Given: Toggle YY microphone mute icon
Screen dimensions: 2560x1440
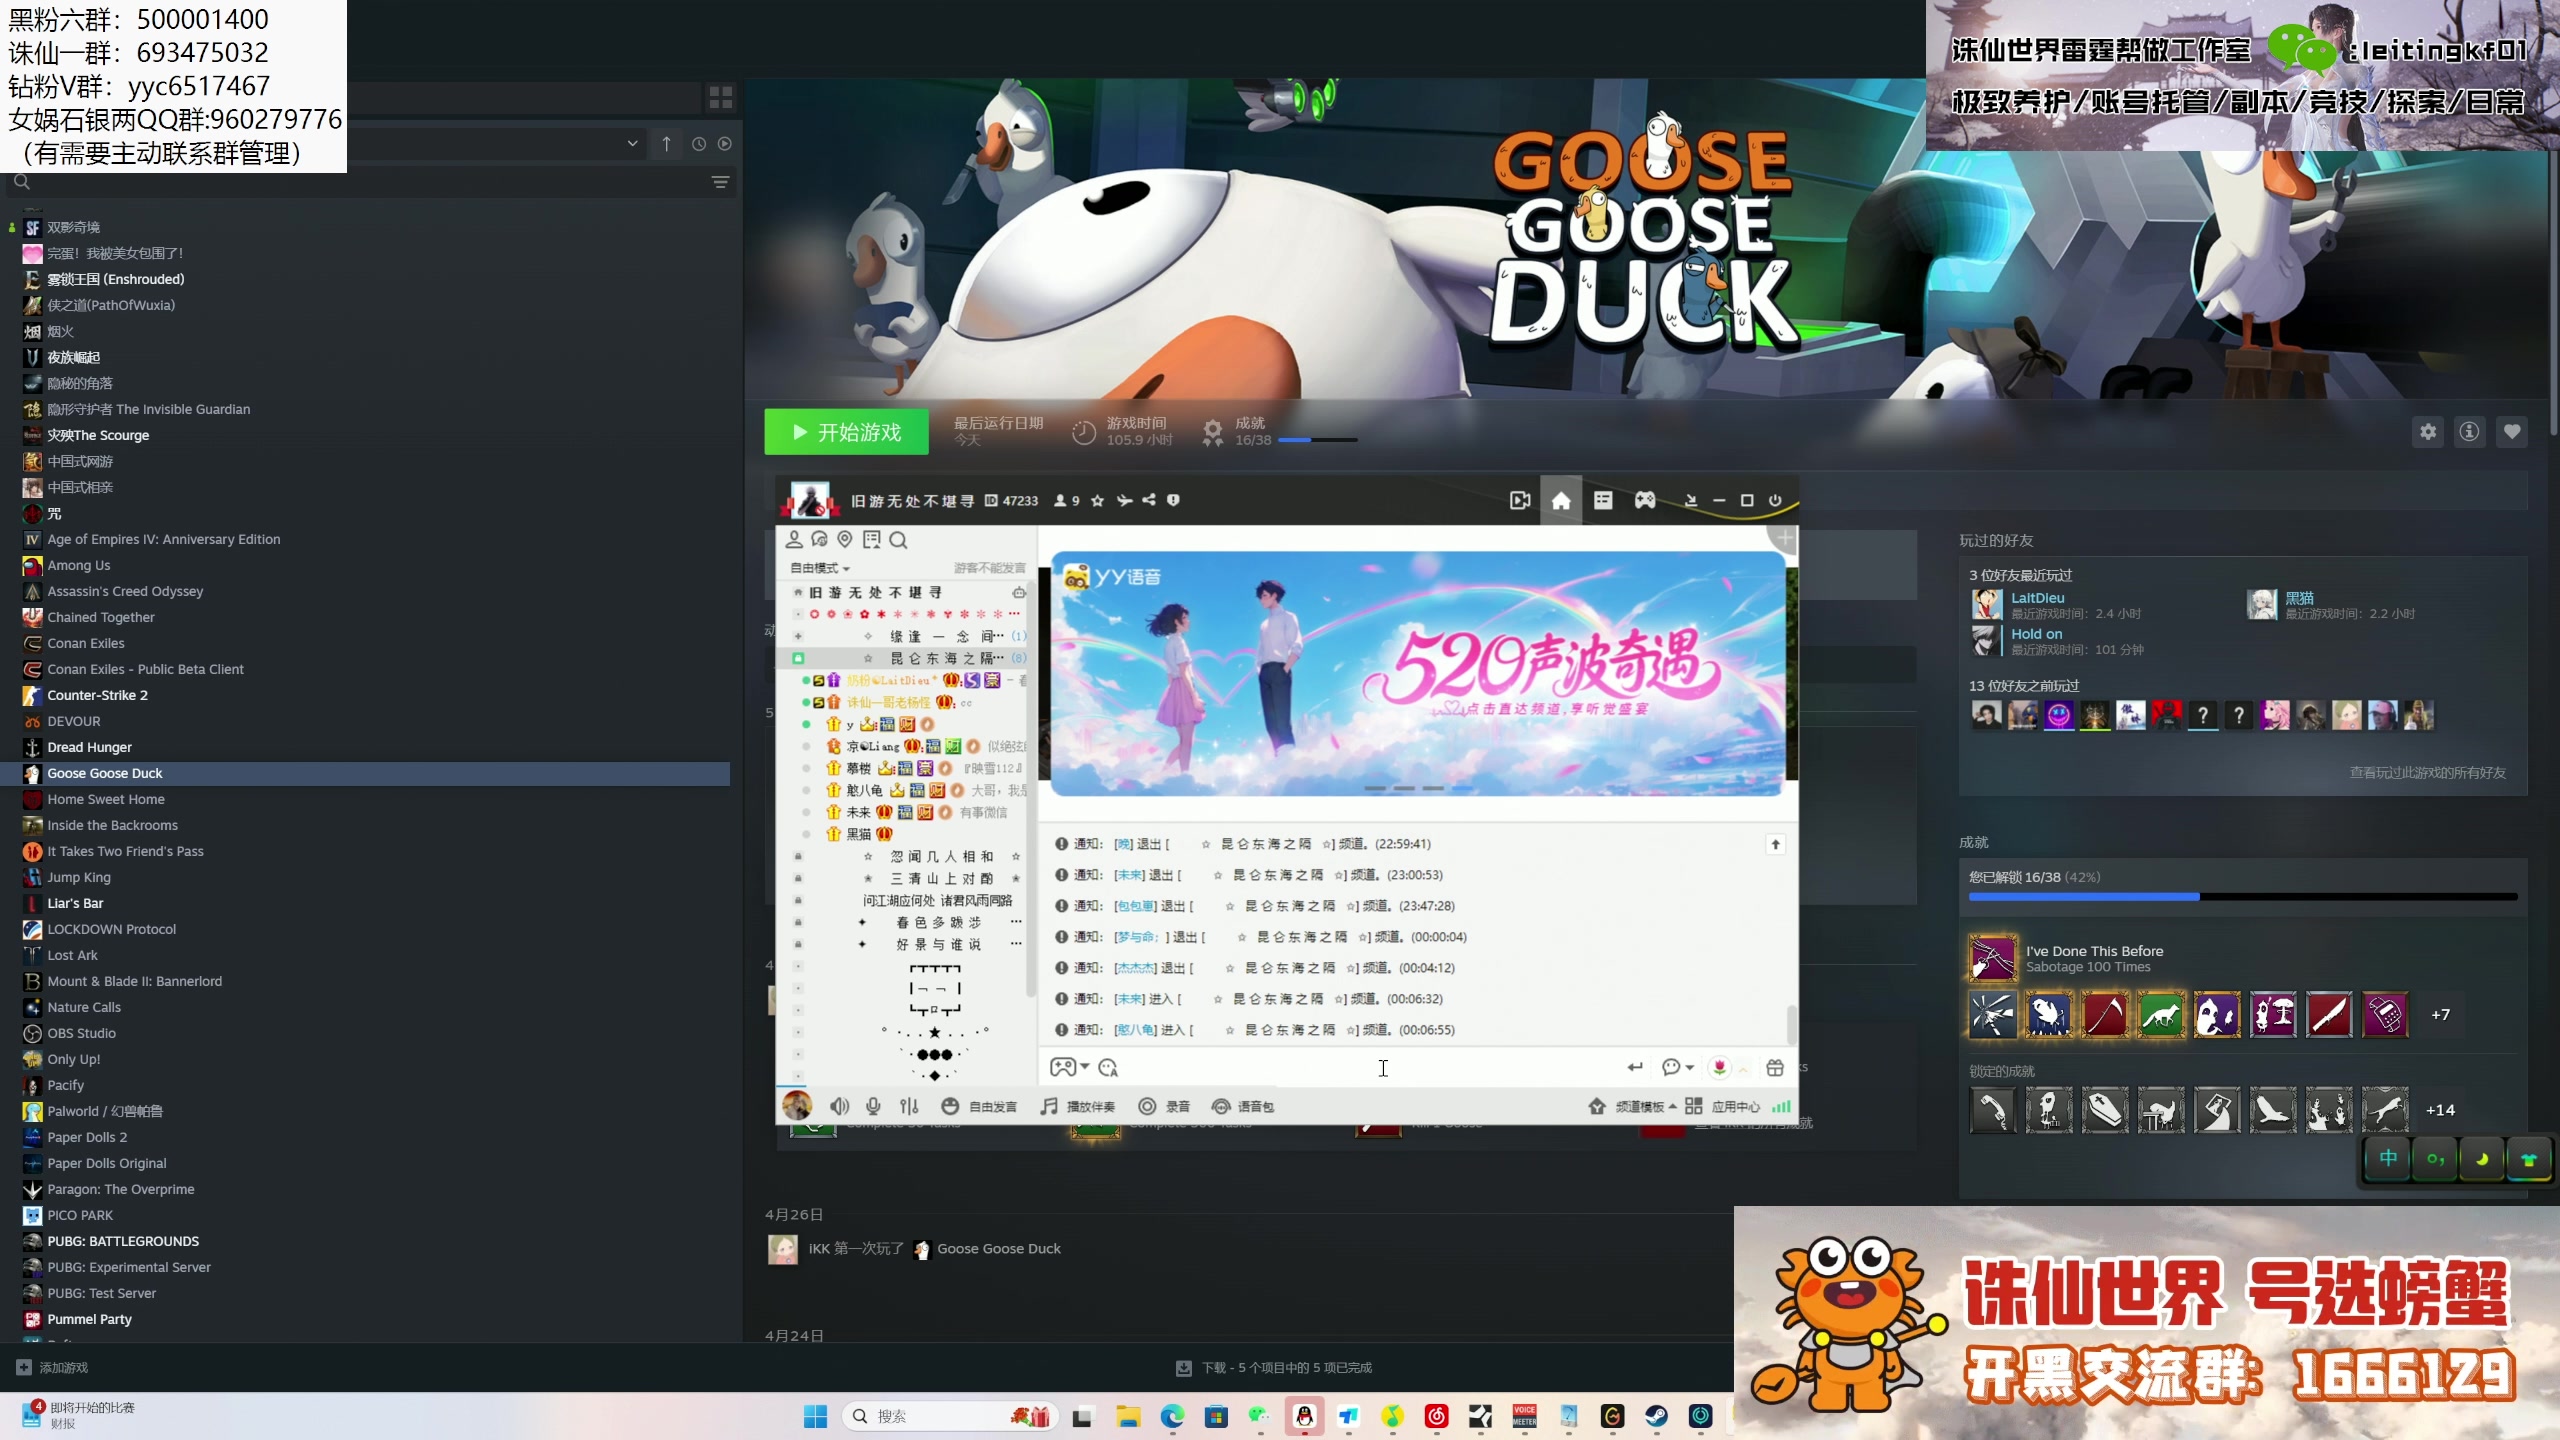Looking at the screenshot, I should [873, 1106].
